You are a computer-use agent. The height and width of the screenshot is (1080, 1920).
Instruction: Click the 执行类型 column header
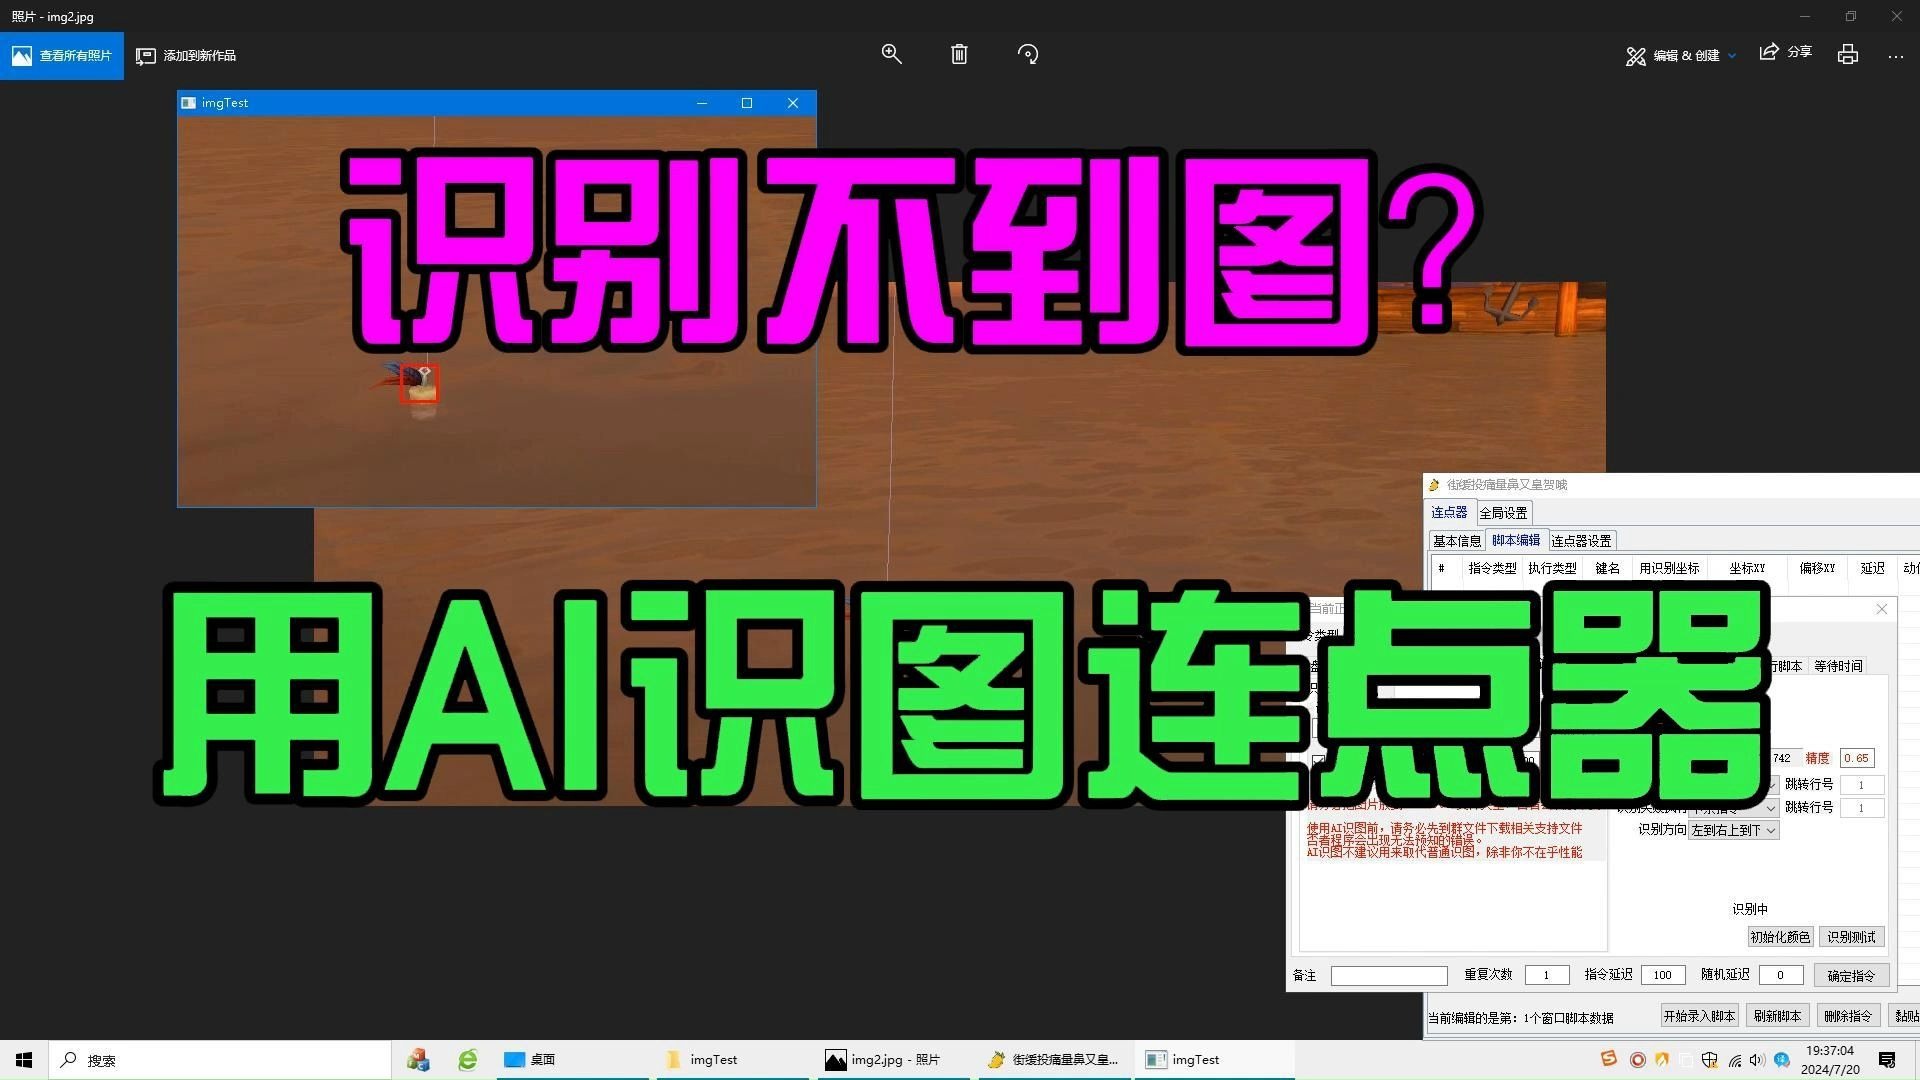click(1552, 568)
